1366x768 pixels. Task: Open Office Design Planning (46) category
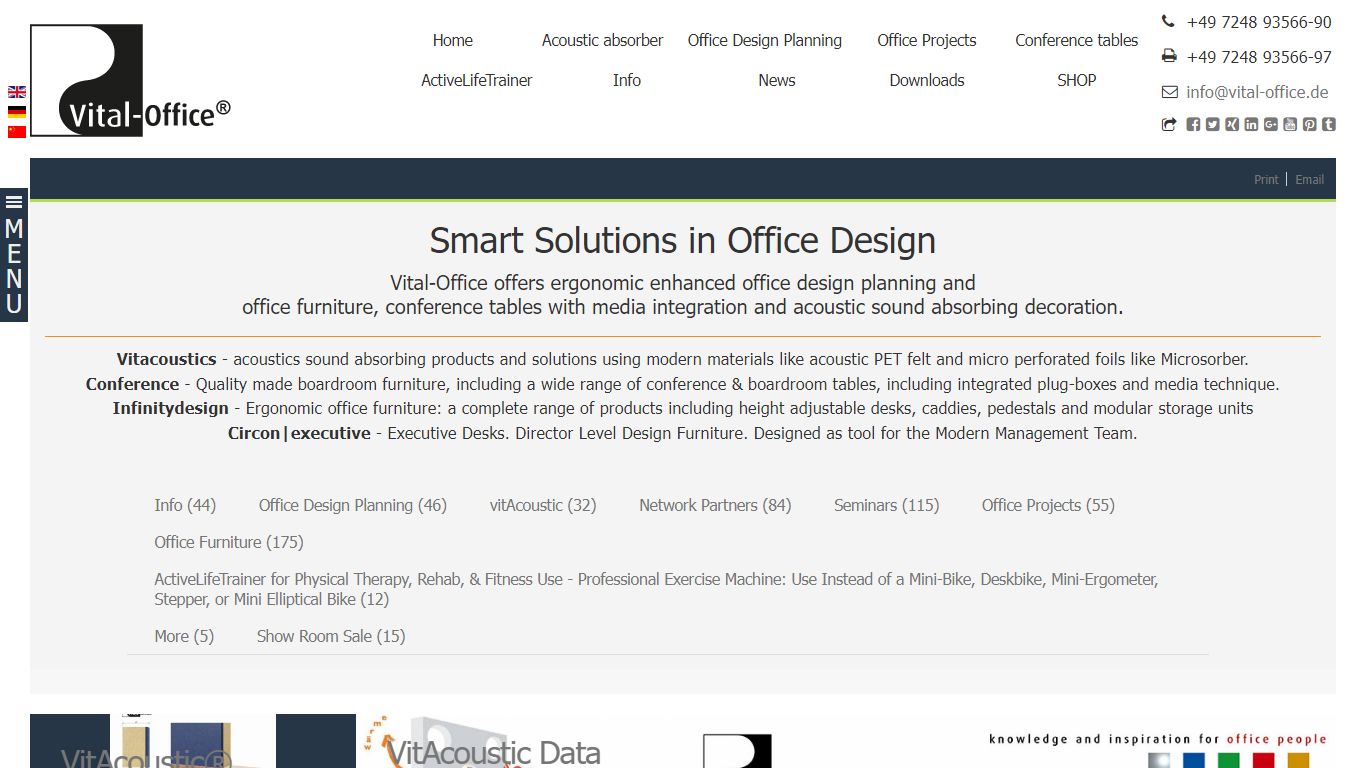click(353, 505)
